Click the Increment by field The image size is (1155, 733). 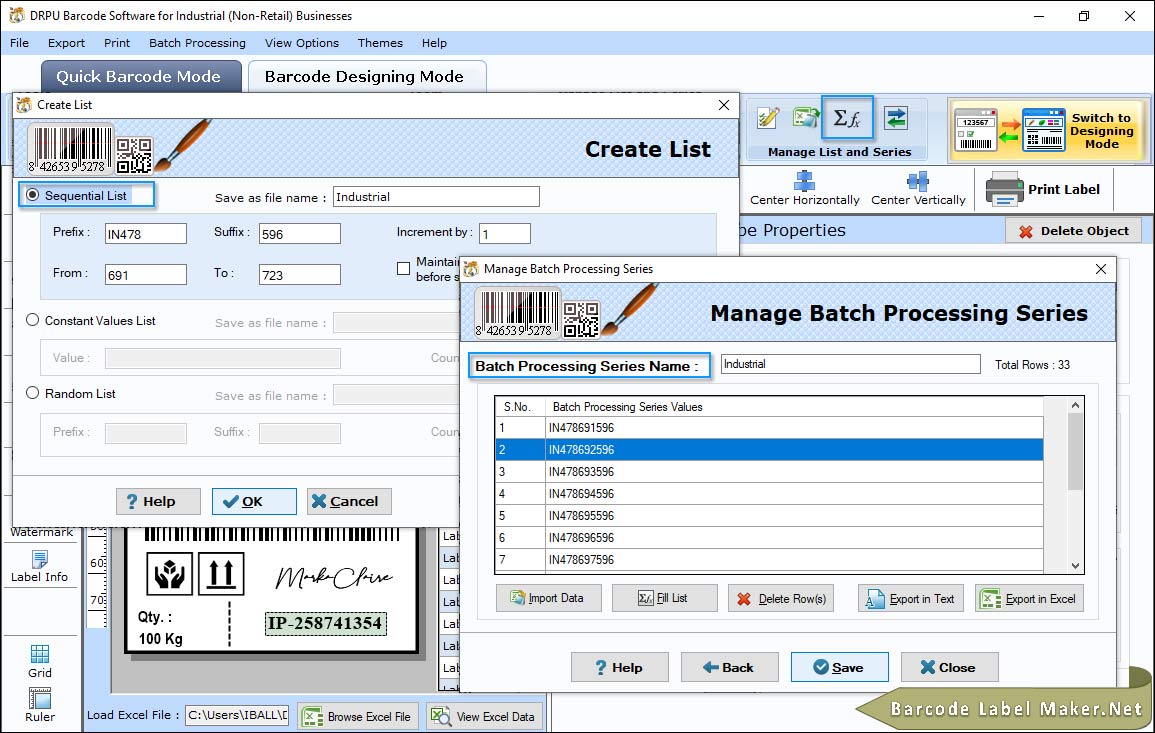tap(505, 234)
